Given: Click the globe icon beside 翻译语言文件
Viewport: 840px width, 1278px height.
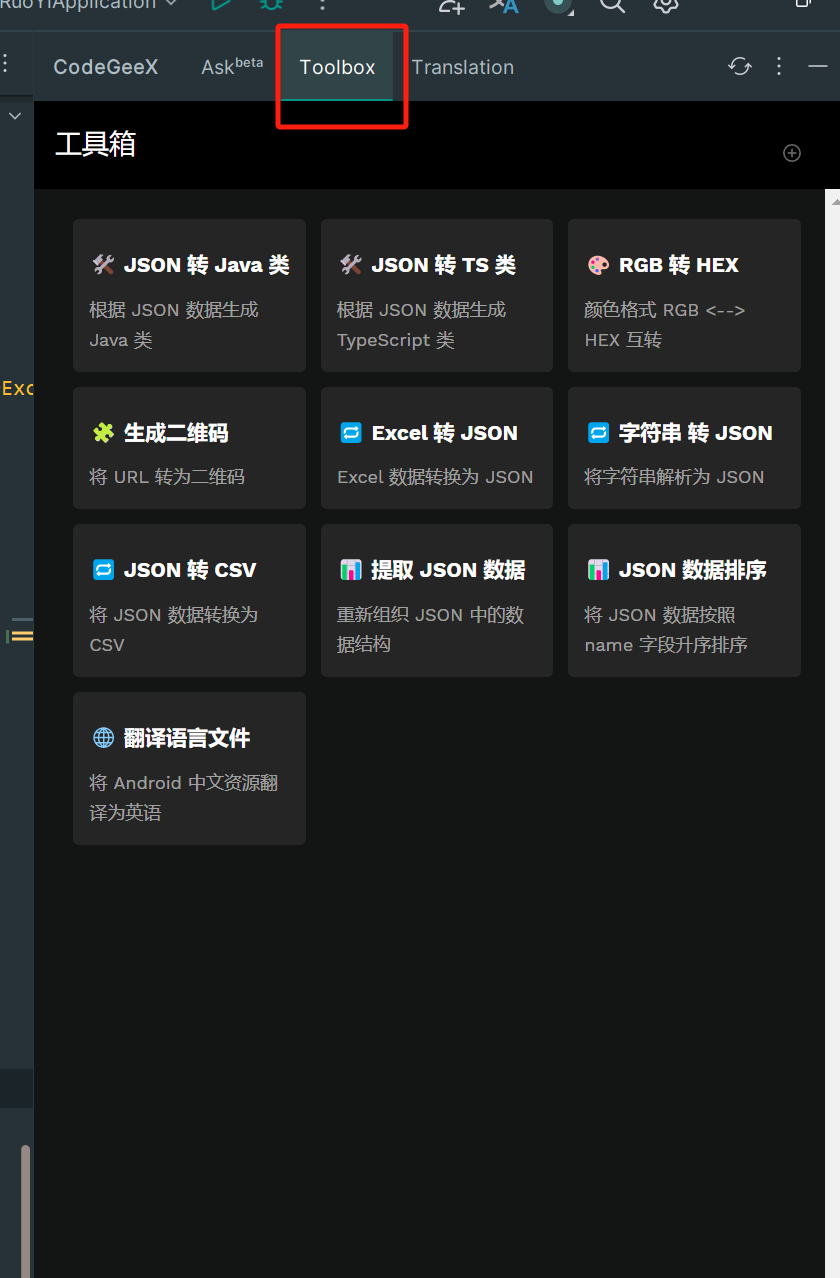Looking at the screenshot, I should pos(103,738).
